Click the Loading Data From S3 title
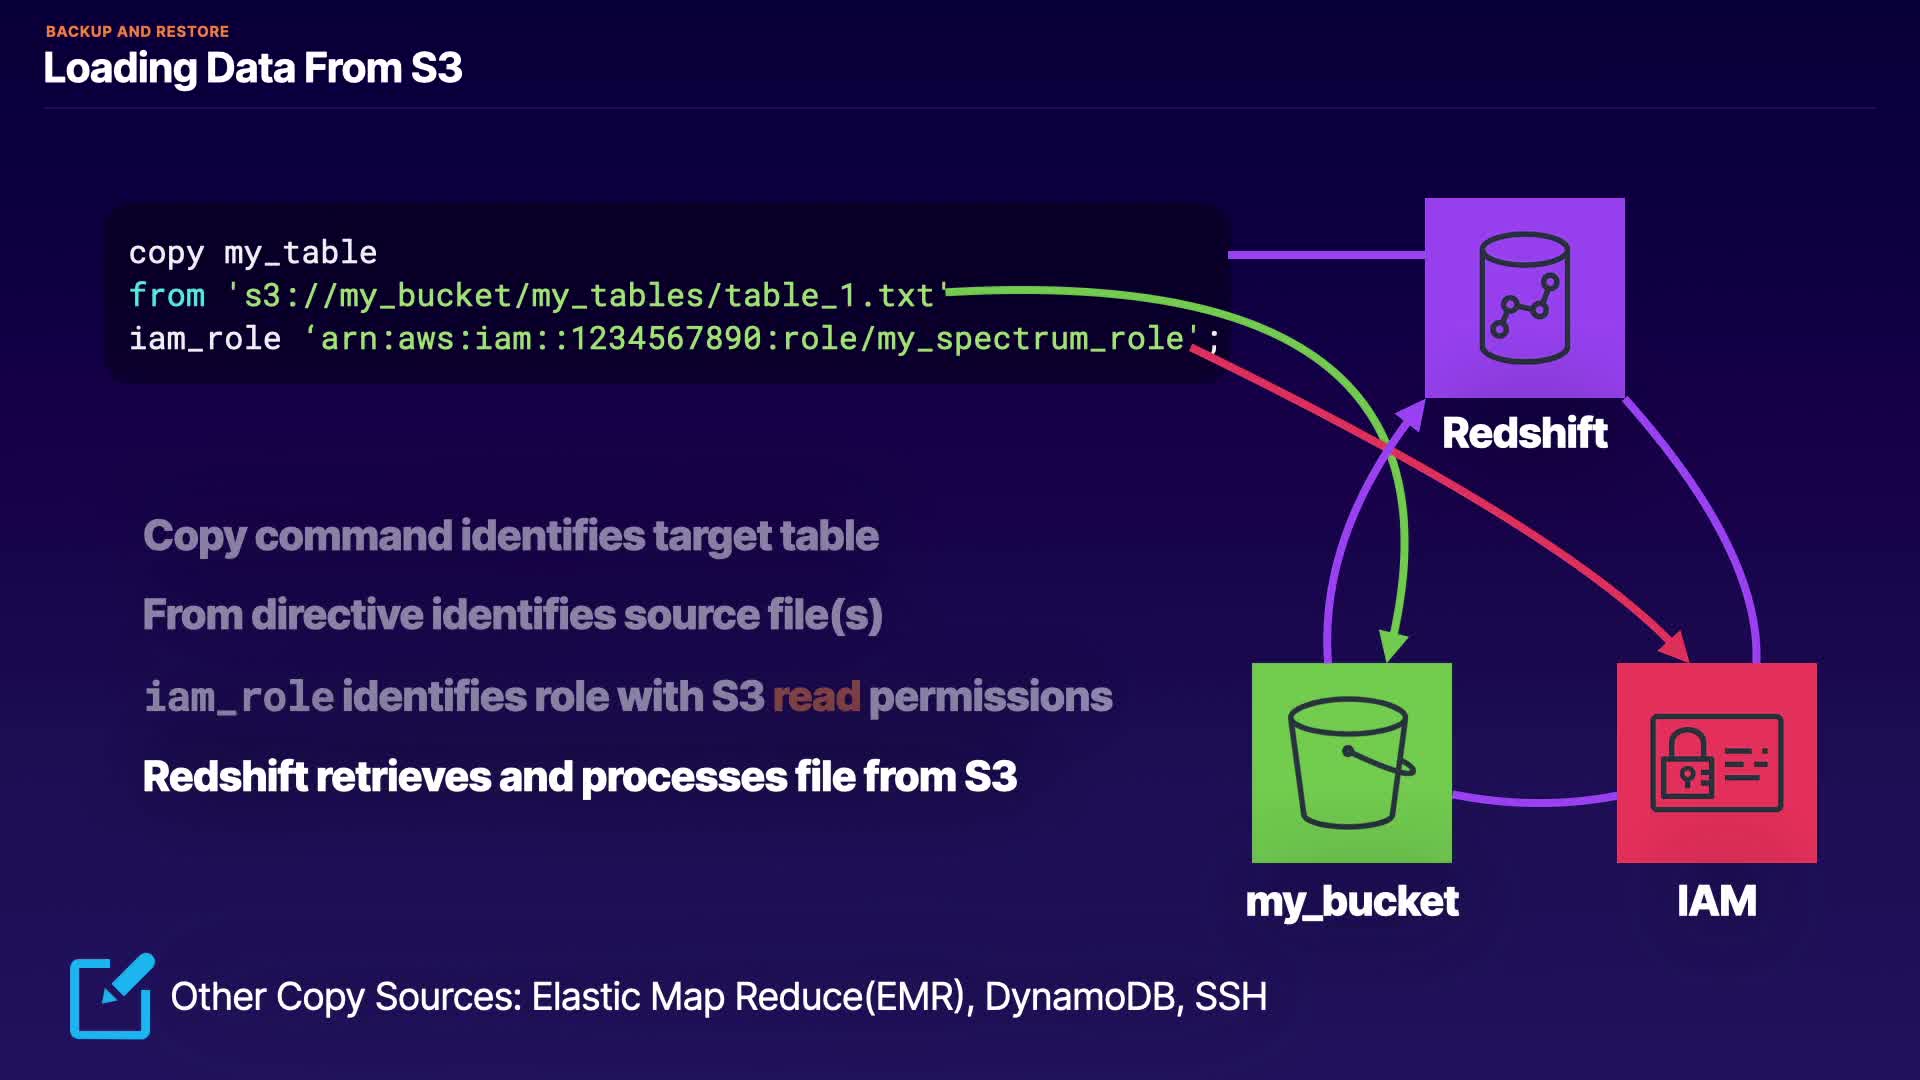 (252, 68)
